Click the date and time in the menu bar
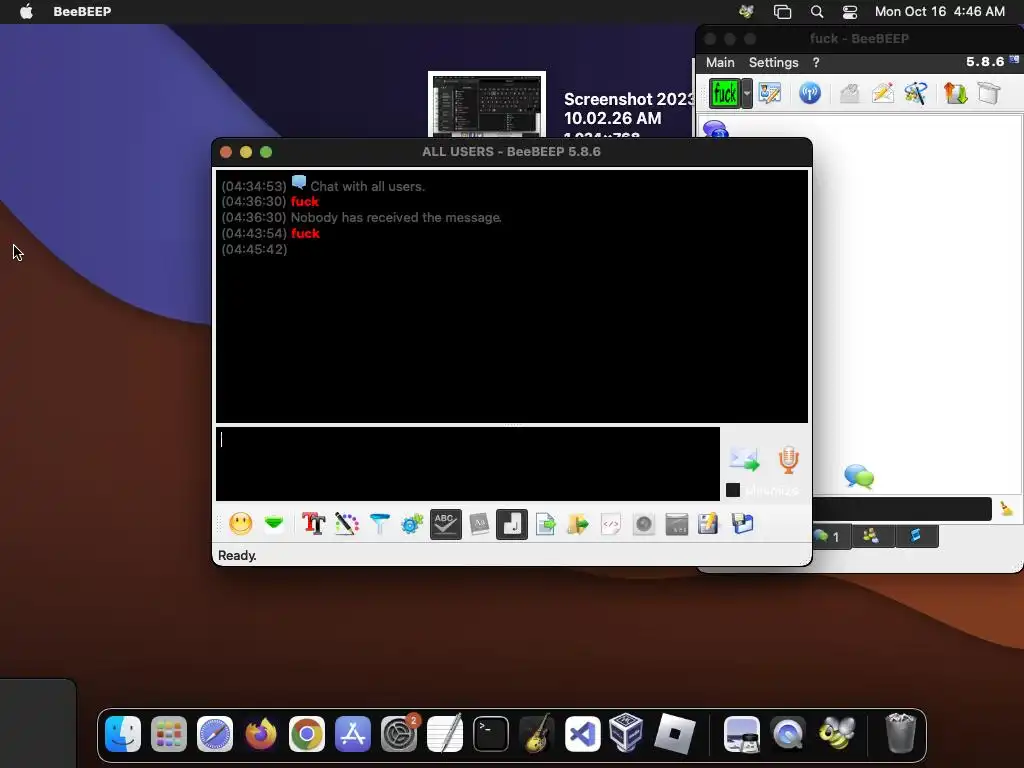Image resolution: width=1024 pixels, height=768 pixels. 940,11
